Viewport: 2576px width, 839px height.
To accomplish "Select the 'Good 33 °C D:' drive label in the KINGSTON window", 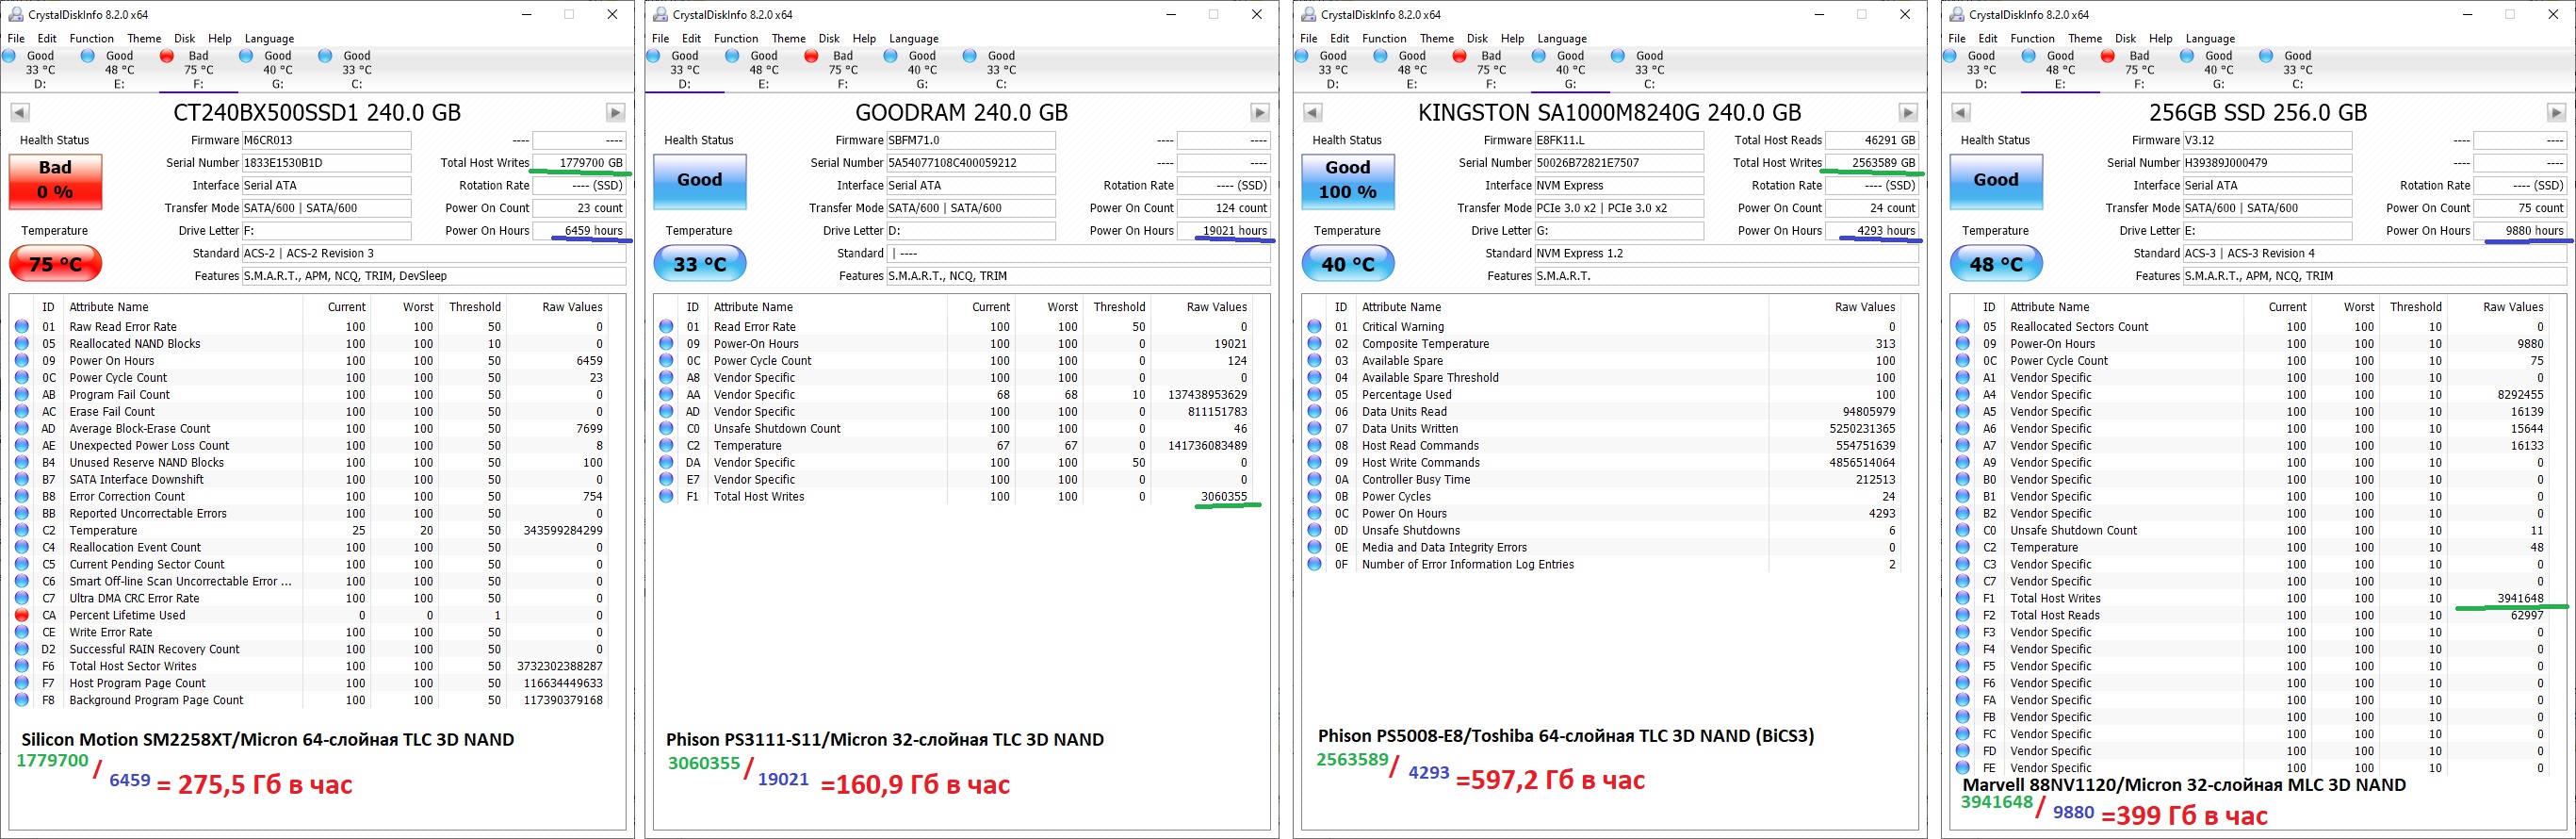I will [x=1333, y=70].
